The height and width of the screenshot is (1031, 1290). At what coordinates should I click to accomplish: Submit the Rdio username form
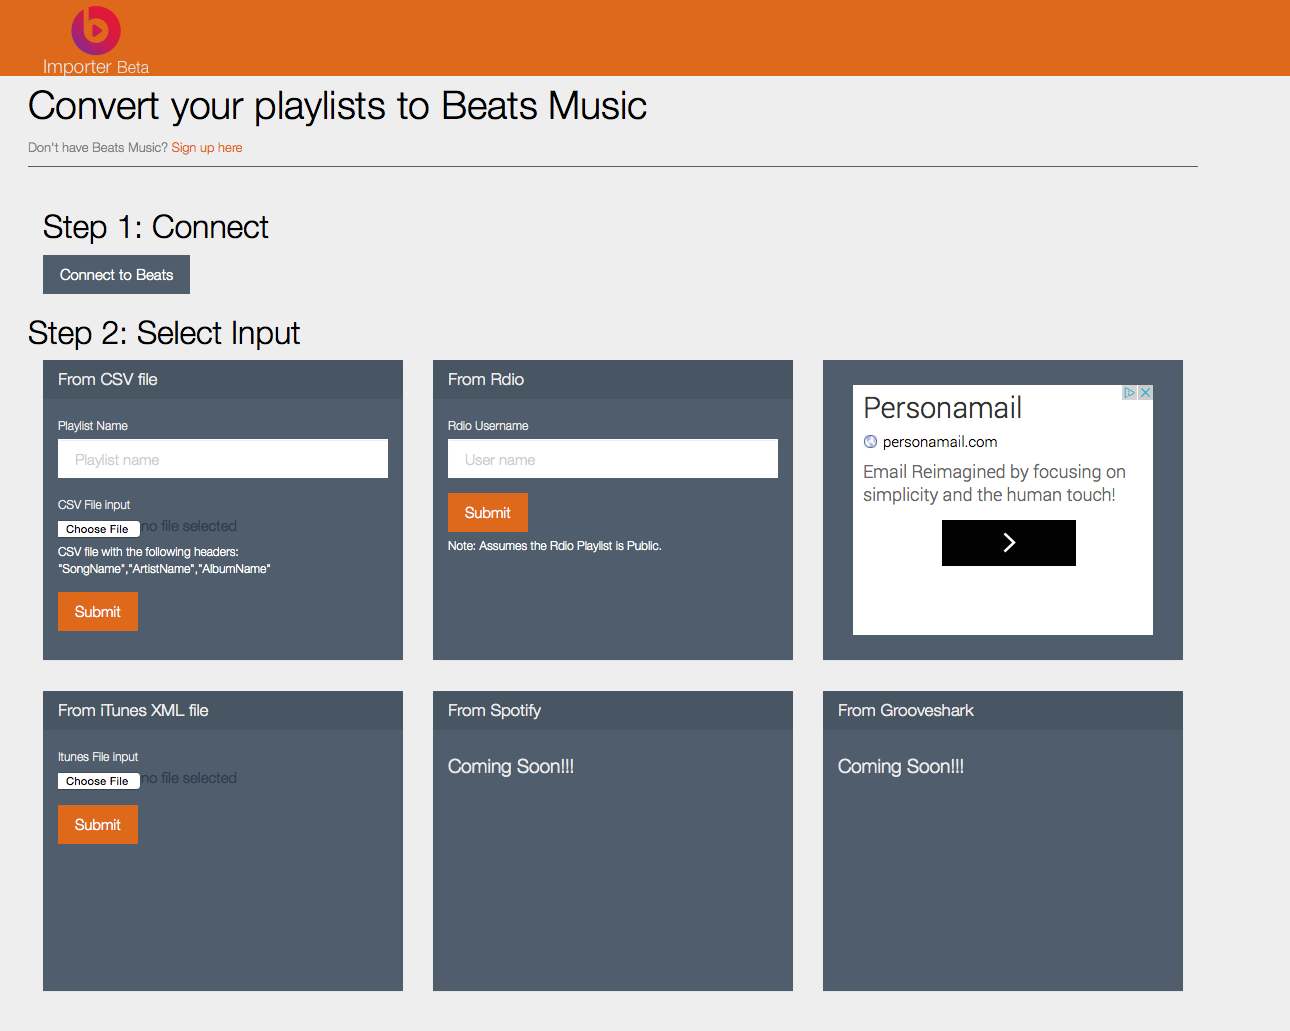(x=488, y=513)
